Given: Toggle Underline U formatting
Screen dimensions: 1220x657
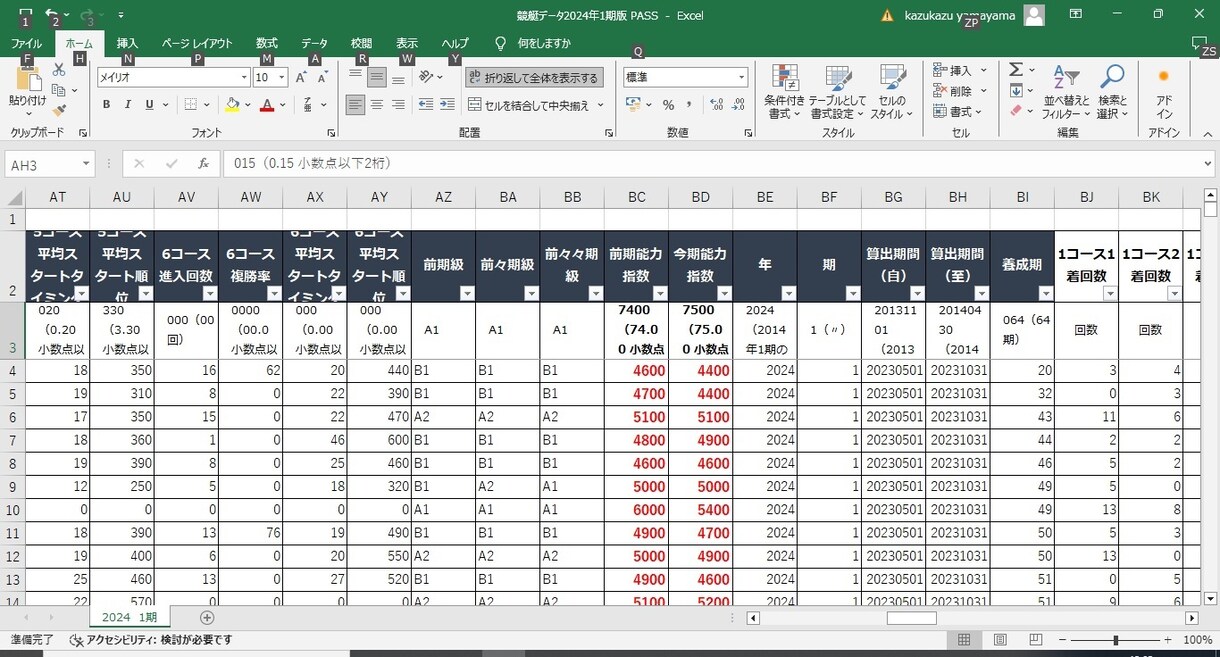Looking at the screenshot, I should pos(149,104).
